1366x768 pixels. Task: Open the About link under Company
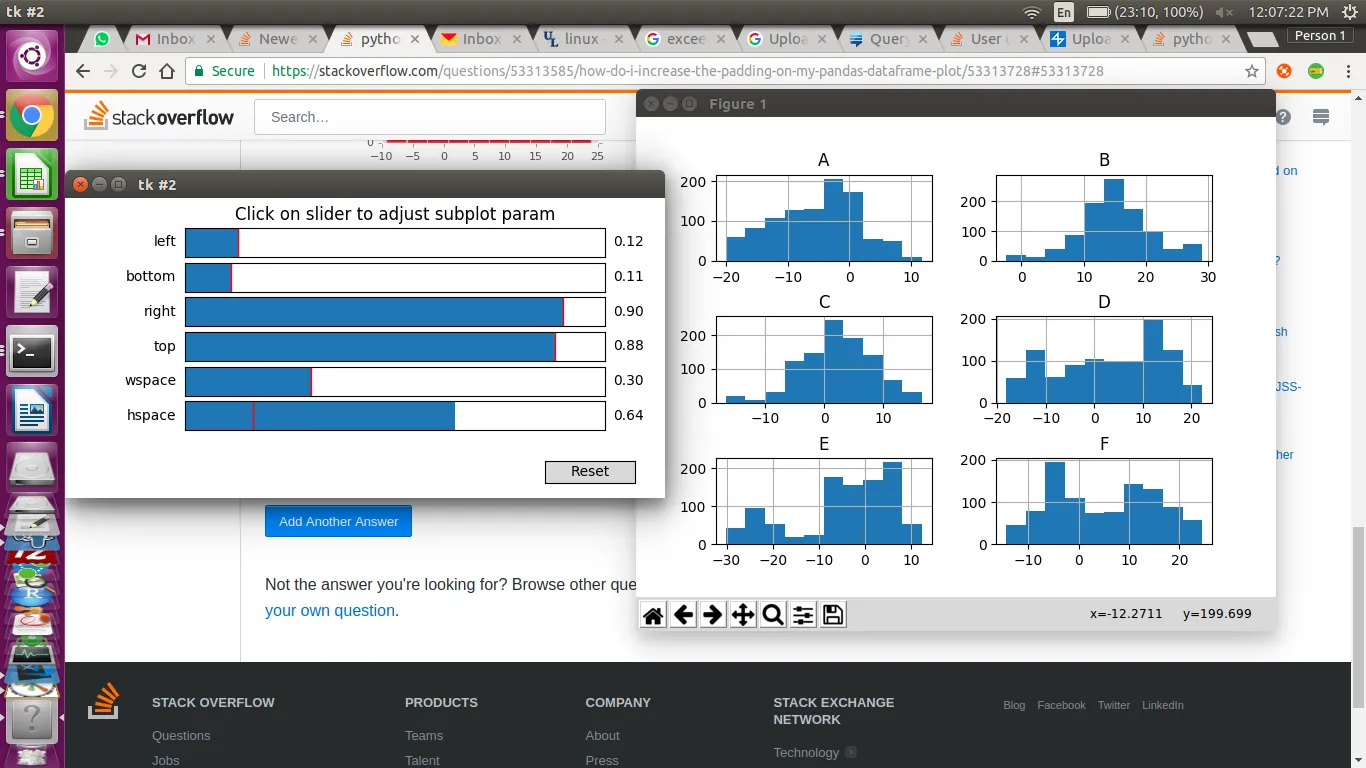[x=602, y=735]
